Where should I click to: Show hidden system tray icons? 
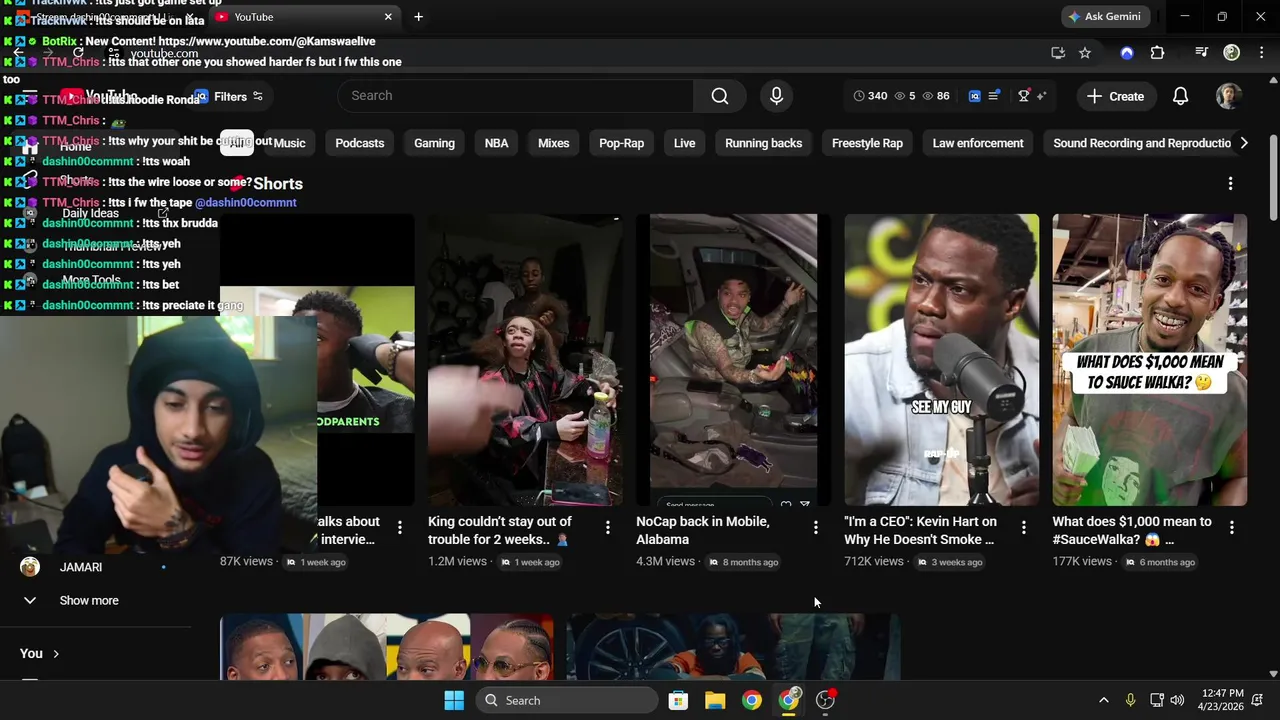tap(1104, 700)
